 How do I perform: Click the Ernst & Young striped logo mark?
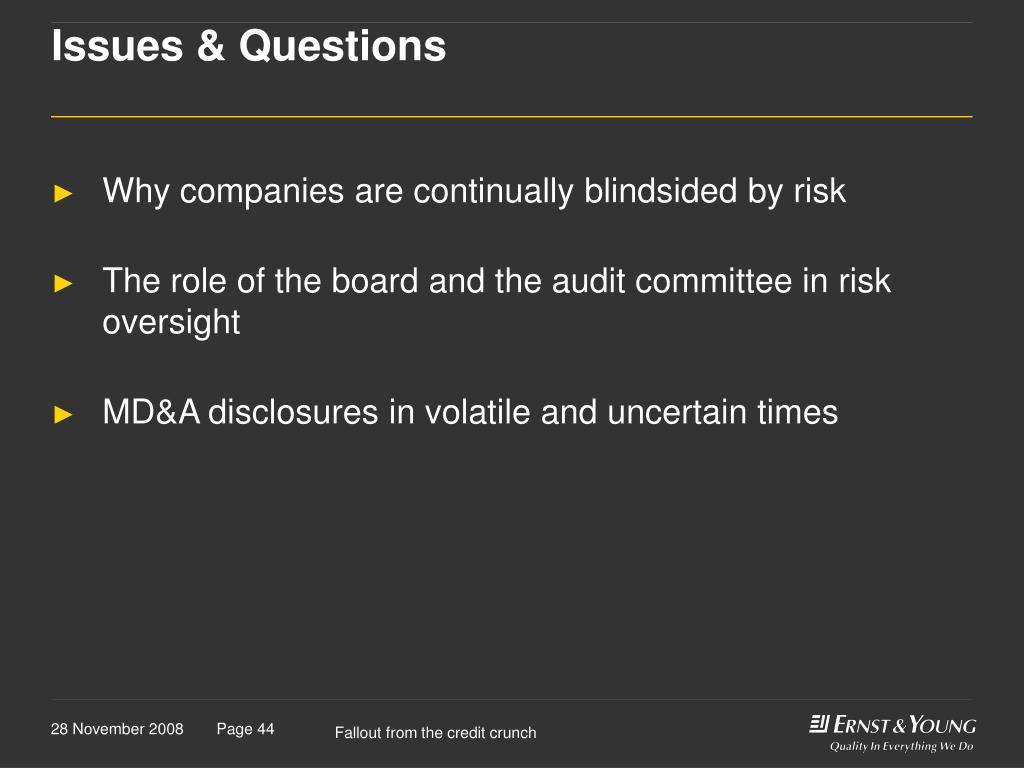[819, 724]
